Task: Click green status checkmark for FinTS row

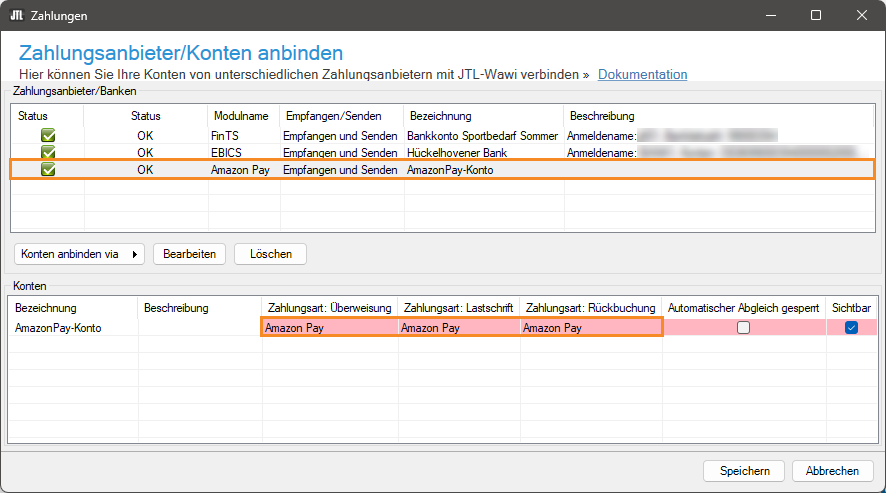Action: (x=47, y=135)
